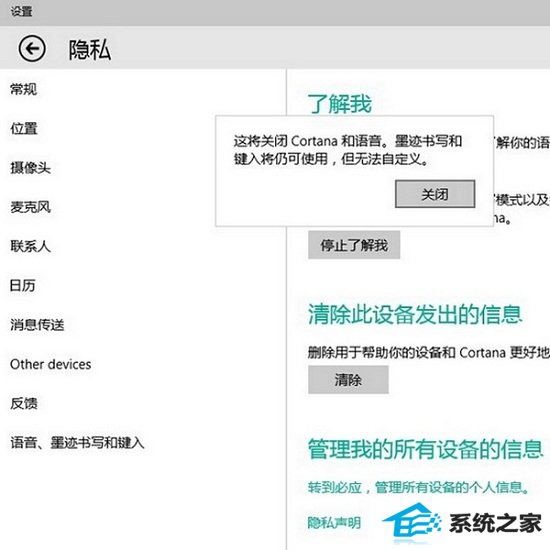Select 联系人 in the left list
550x550 pixels.
pos(30,246)
